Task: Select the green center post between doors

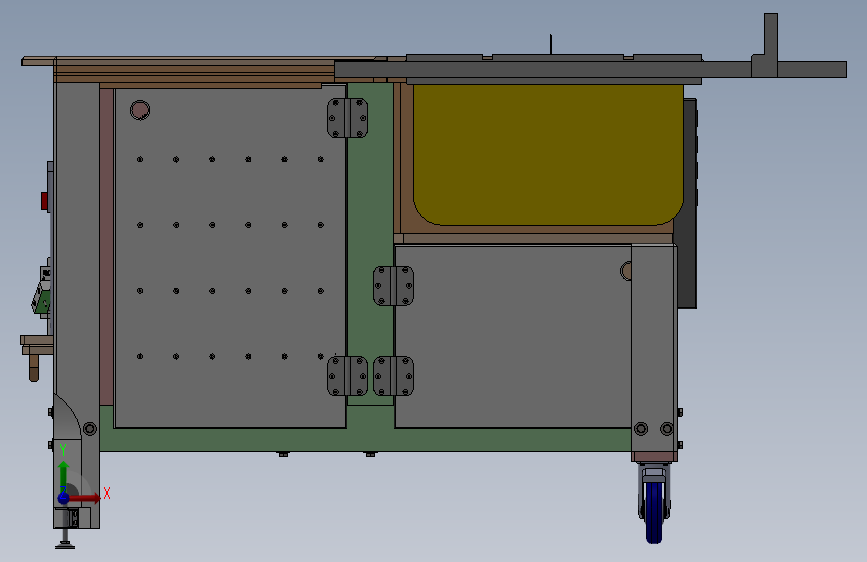Action: point(370,243)
